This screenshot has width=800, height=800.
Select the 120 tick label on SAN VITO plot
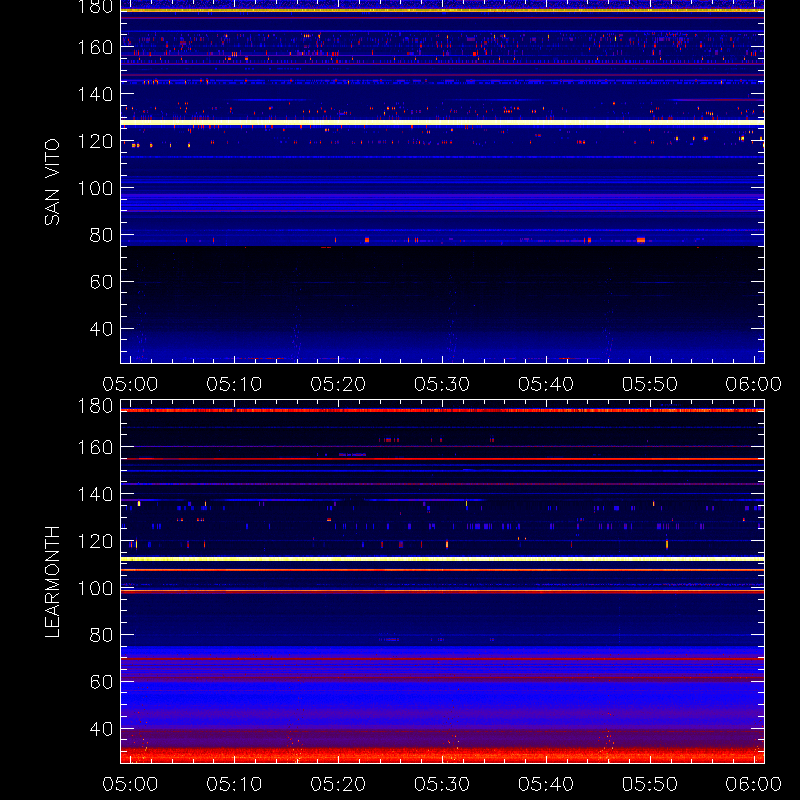pyautogui.click(x=95, y=141)
